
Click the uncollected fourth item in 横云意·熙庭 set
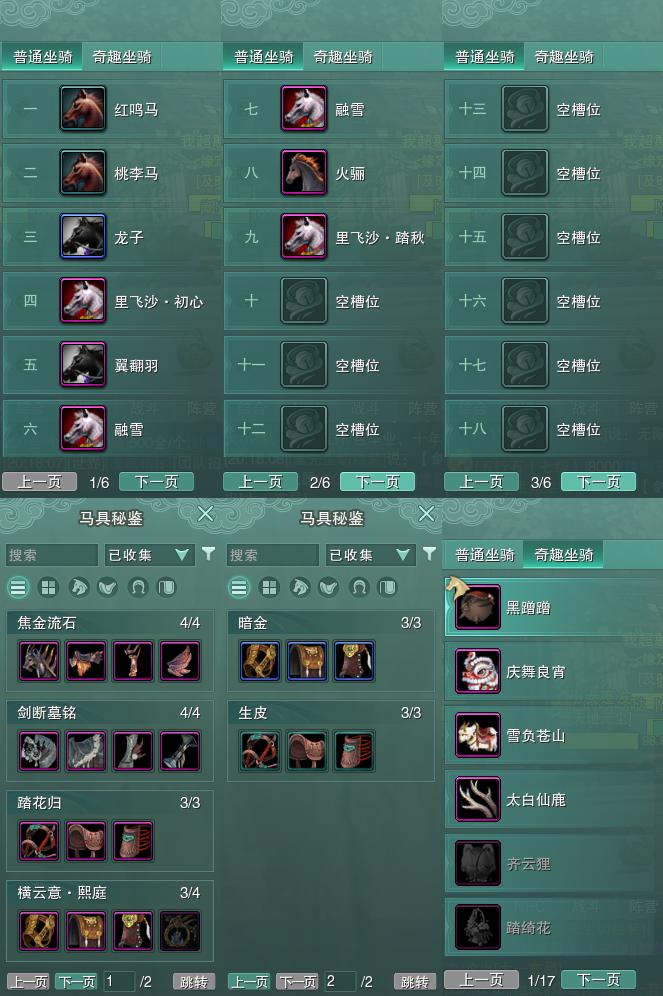[x=180, y=931]
